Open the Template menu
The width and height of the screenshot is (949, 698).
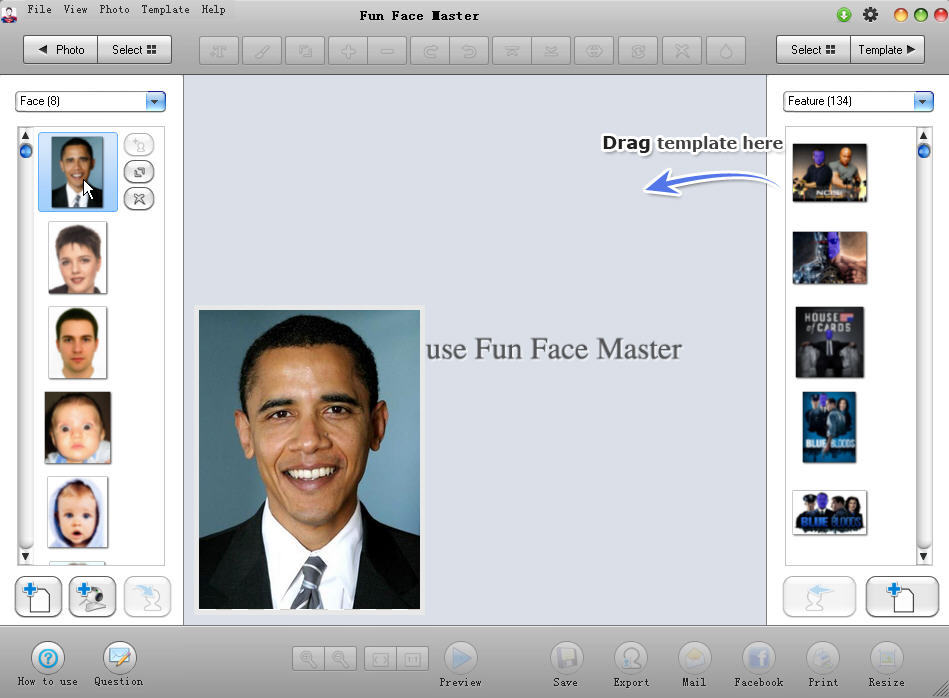click(x=165, y=9)
